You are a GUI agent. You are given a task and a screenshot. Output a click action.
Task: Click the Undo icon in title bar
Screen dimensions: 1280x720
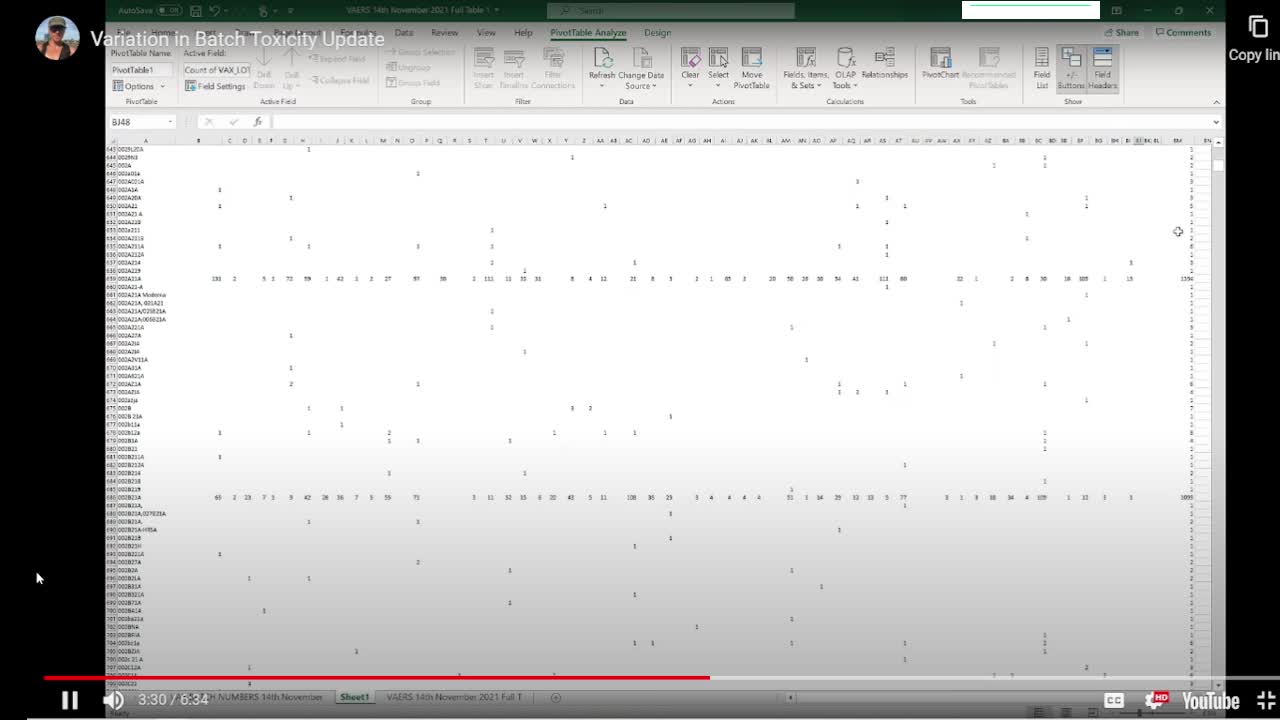pos(213,10)
